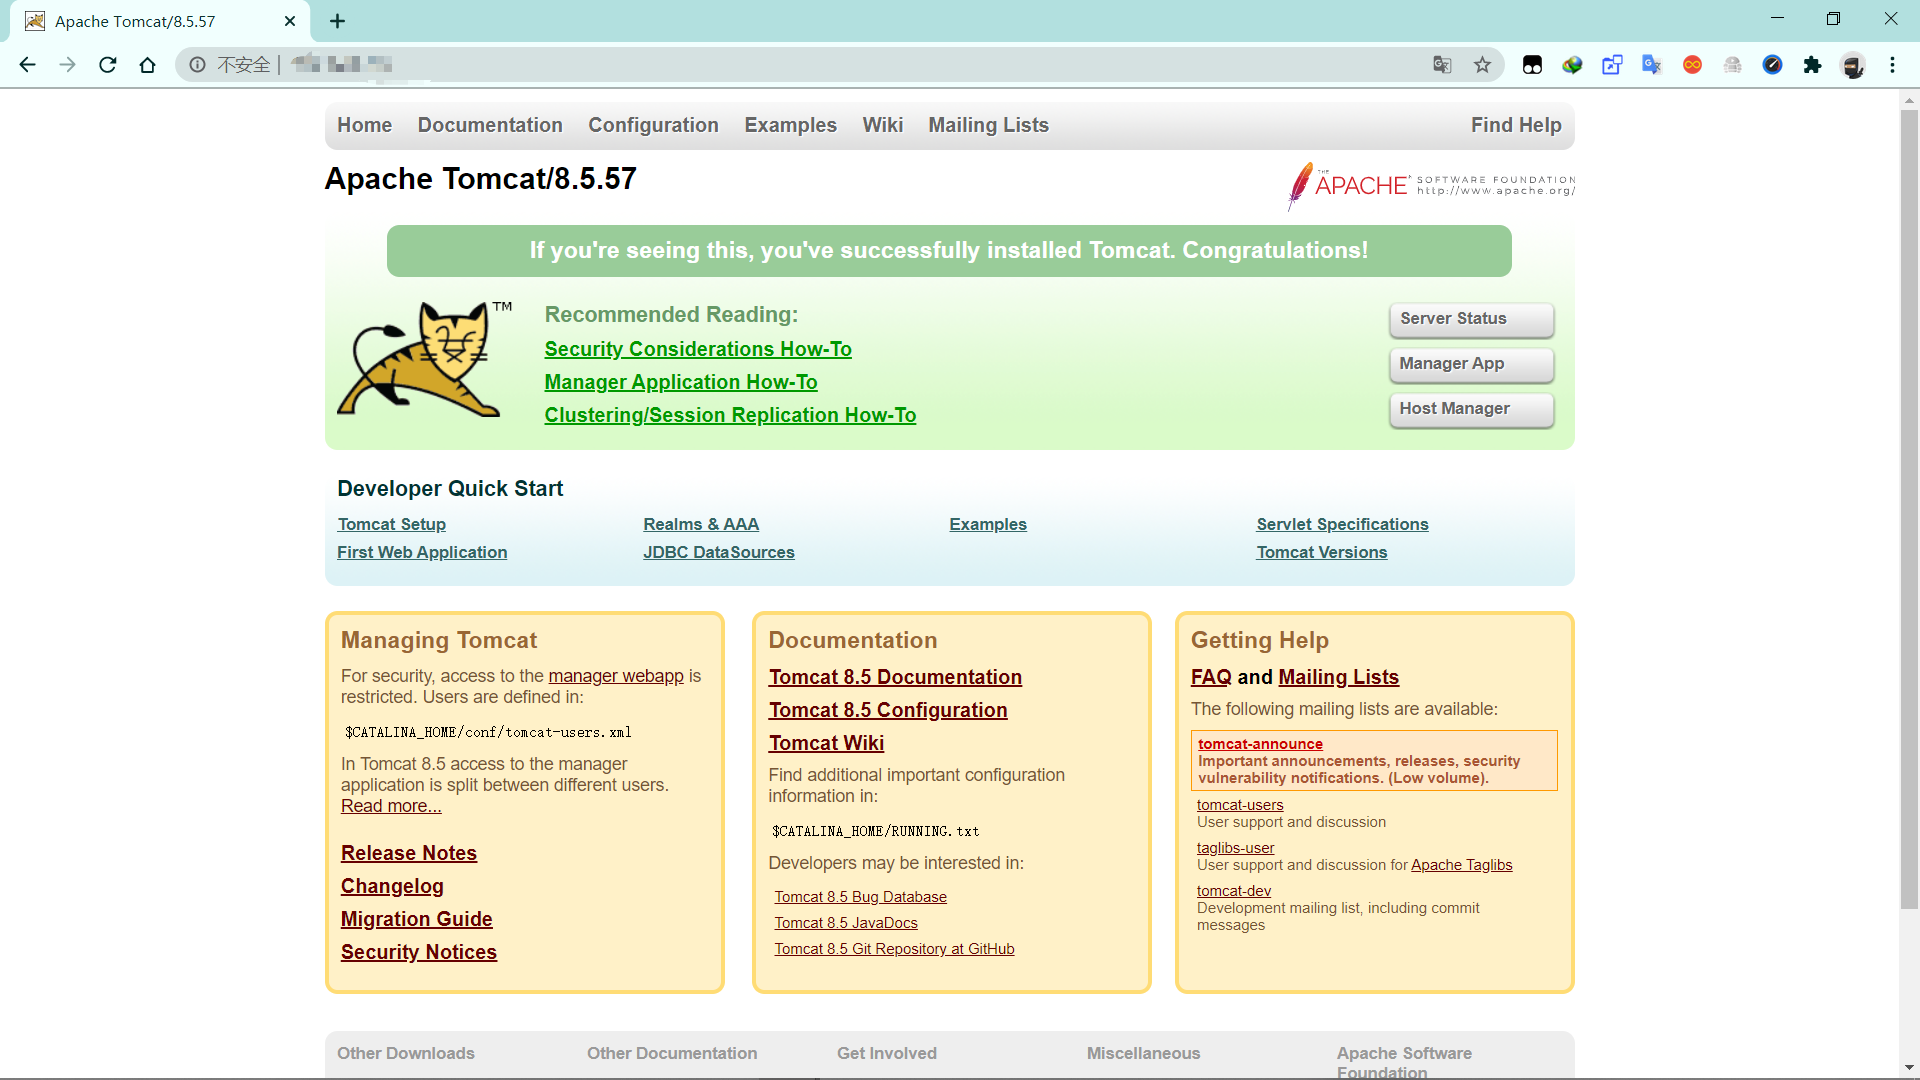Open the Tomcat 8.5 JavaDocs link

point(845,923)
